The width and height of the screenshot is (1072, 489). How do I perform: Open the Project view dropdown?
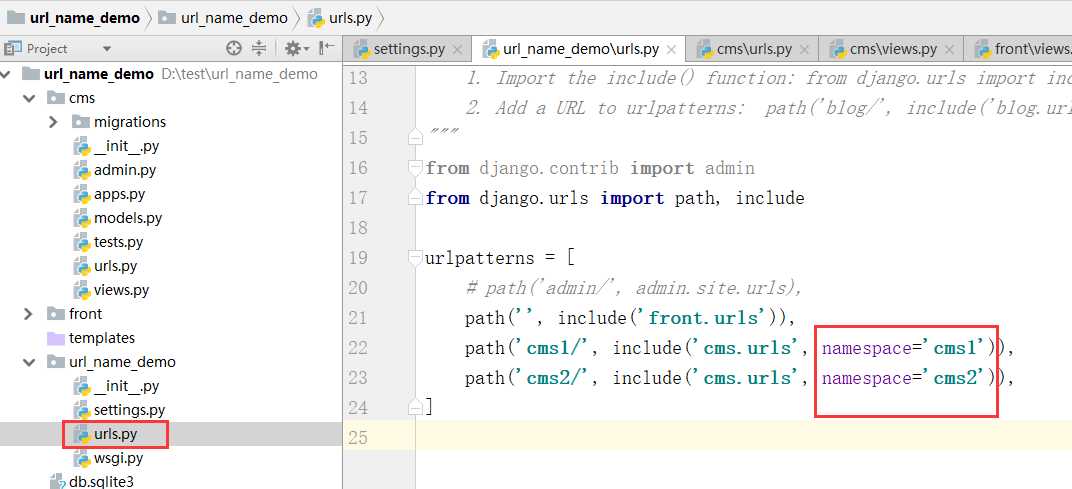click(x=106, y=49)
